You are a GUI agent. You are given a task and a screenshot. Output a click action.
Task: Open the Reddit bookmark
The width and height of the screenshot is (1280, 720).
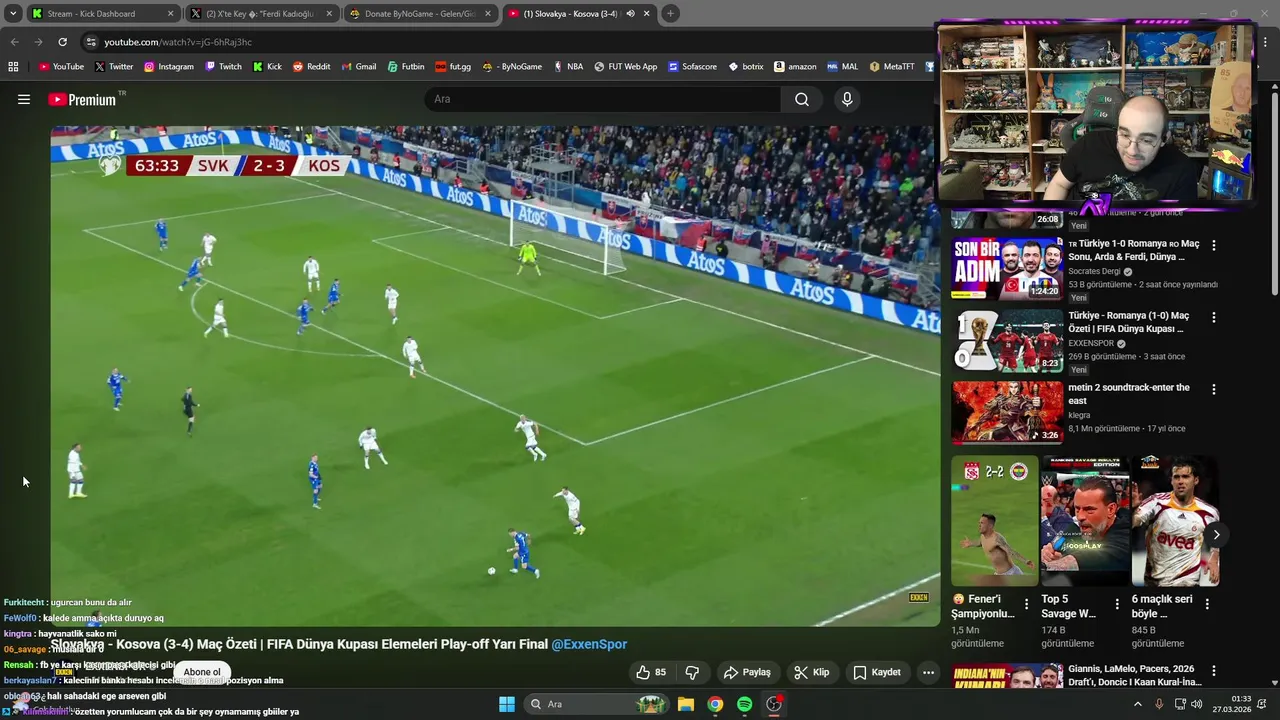311,66
